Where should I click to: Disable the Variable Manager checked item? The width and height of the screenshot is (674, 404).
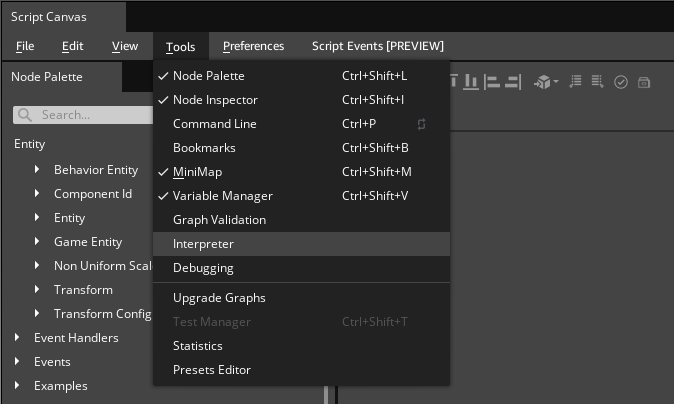click(x=222, y=196)
